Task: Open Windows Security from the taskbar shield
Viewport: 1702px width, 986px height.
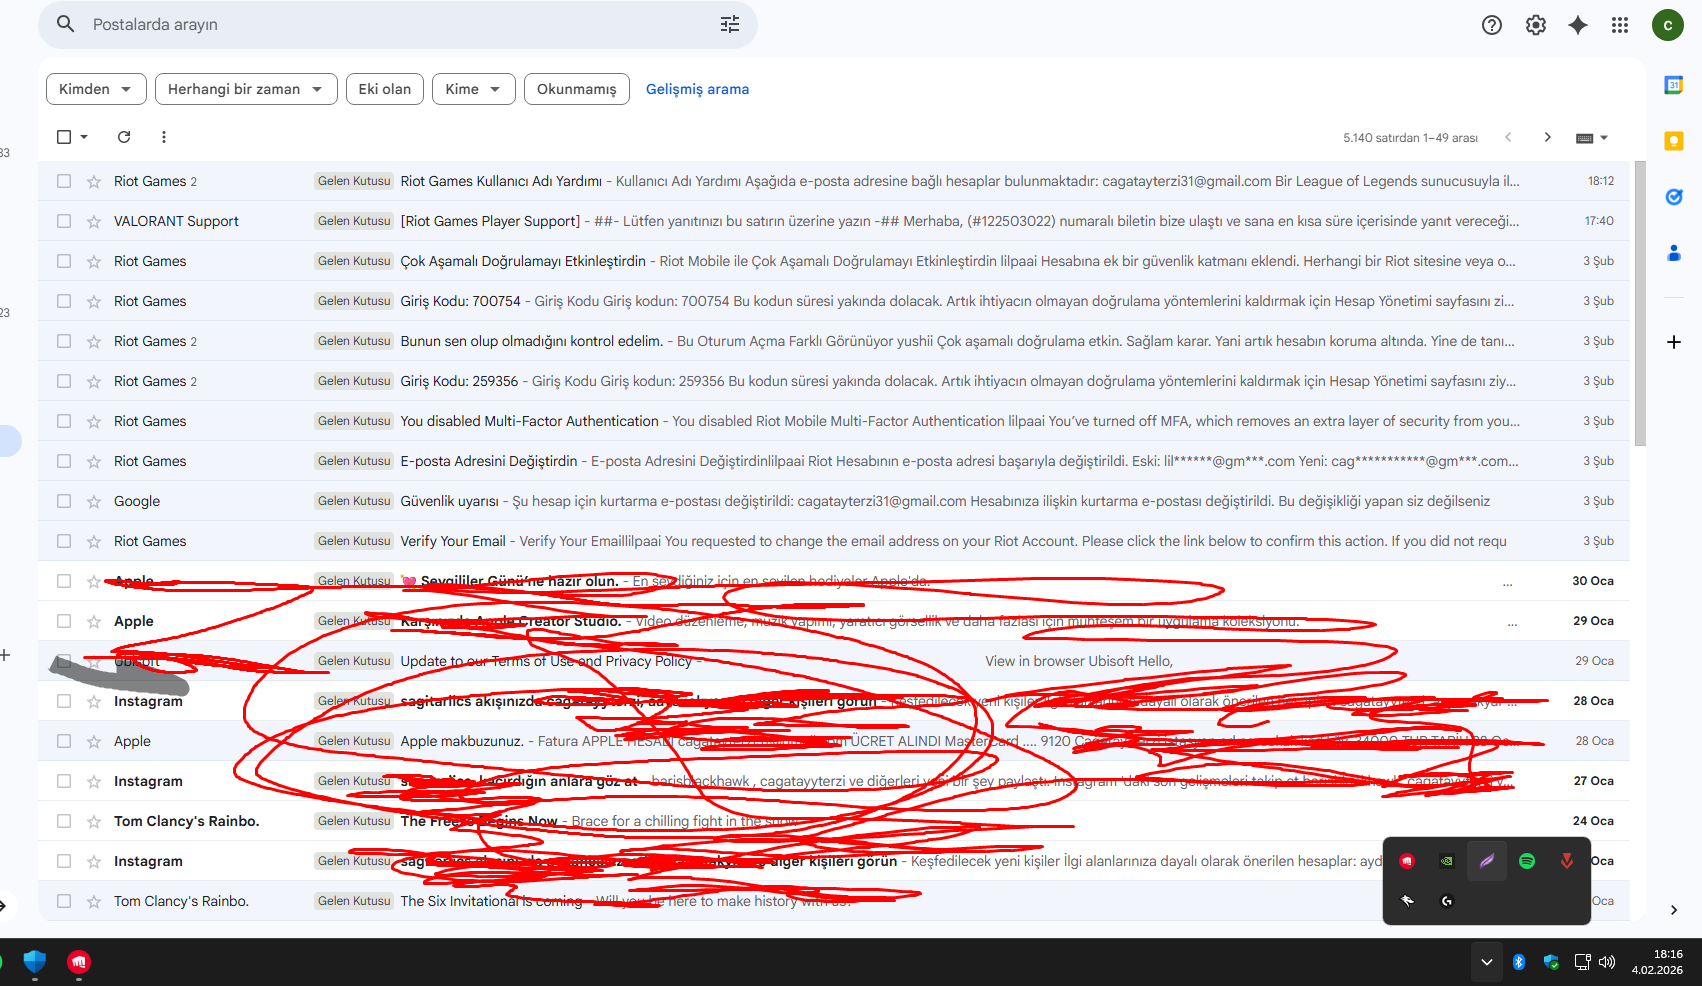Action: [x=35, y=962]
